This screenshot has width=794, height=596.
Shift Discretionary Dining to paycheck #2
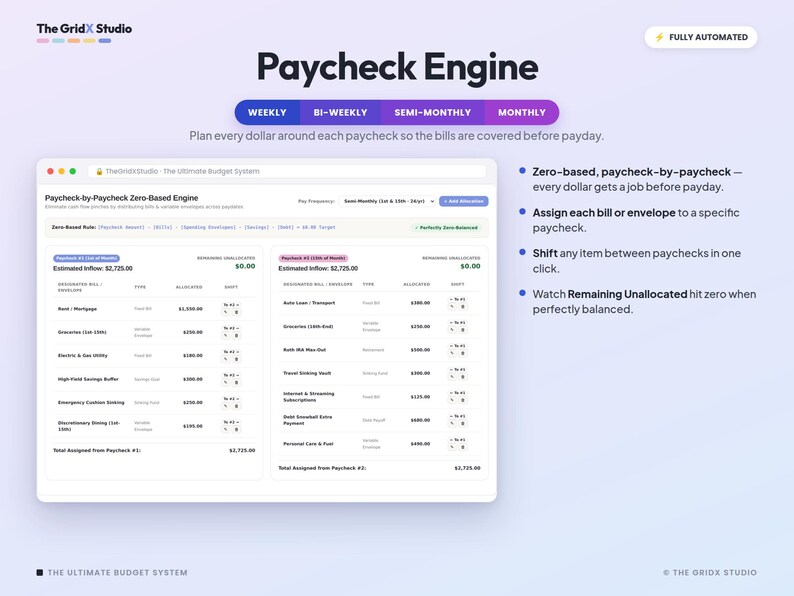coord(231,422)
